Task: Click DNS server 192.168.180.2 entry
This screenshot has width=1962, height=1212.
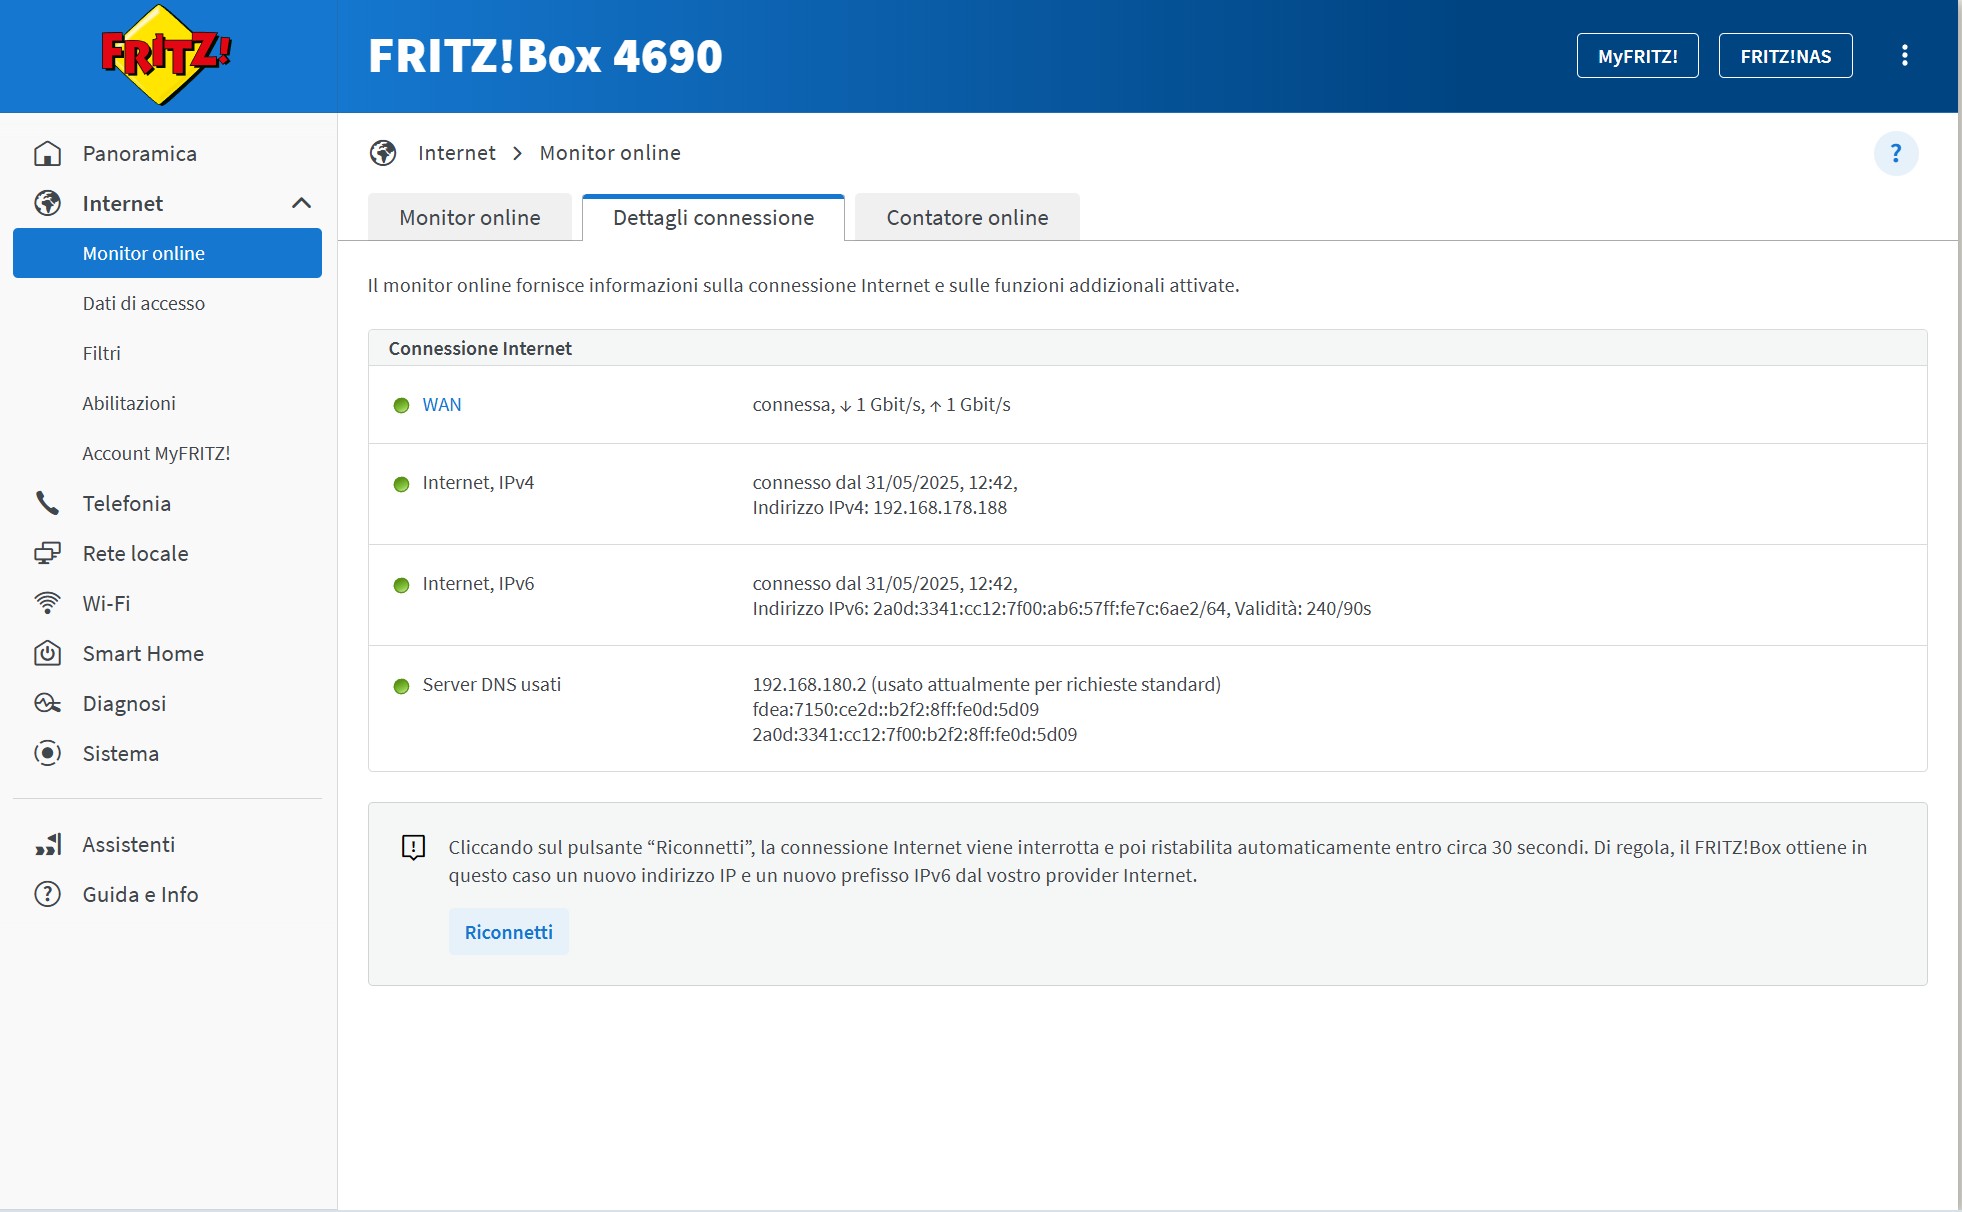Action: tap(986, 684)
